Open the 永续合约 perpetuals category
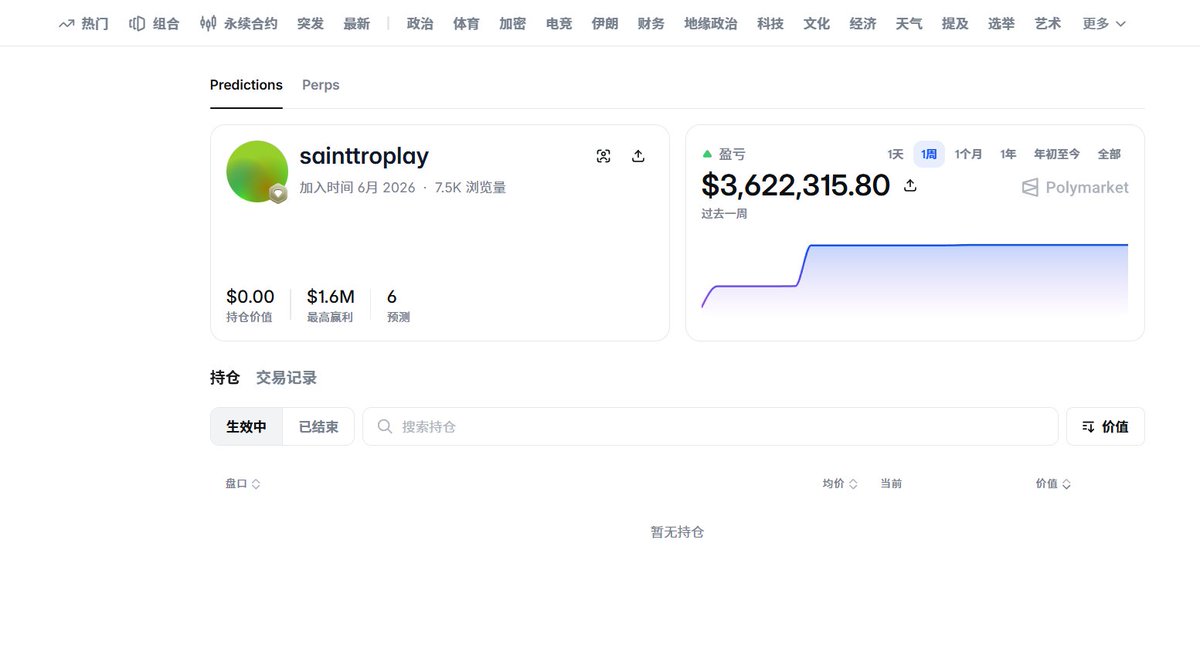This screenshot has height=655, width=1200. tap(238, 23)
